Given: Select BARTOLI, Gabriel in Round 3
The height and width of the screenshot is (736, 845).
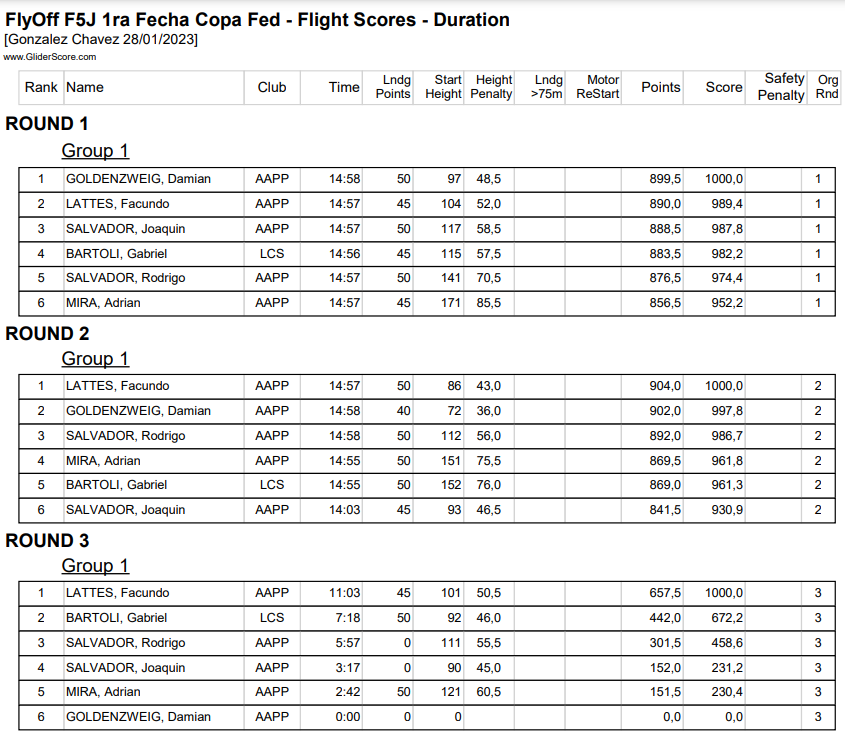Looking at the screenshot, I should tap(116, 617).
